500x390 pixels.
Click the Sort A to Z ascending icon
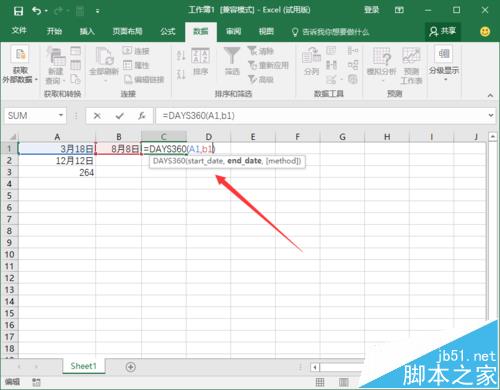(x=181, y=55)
